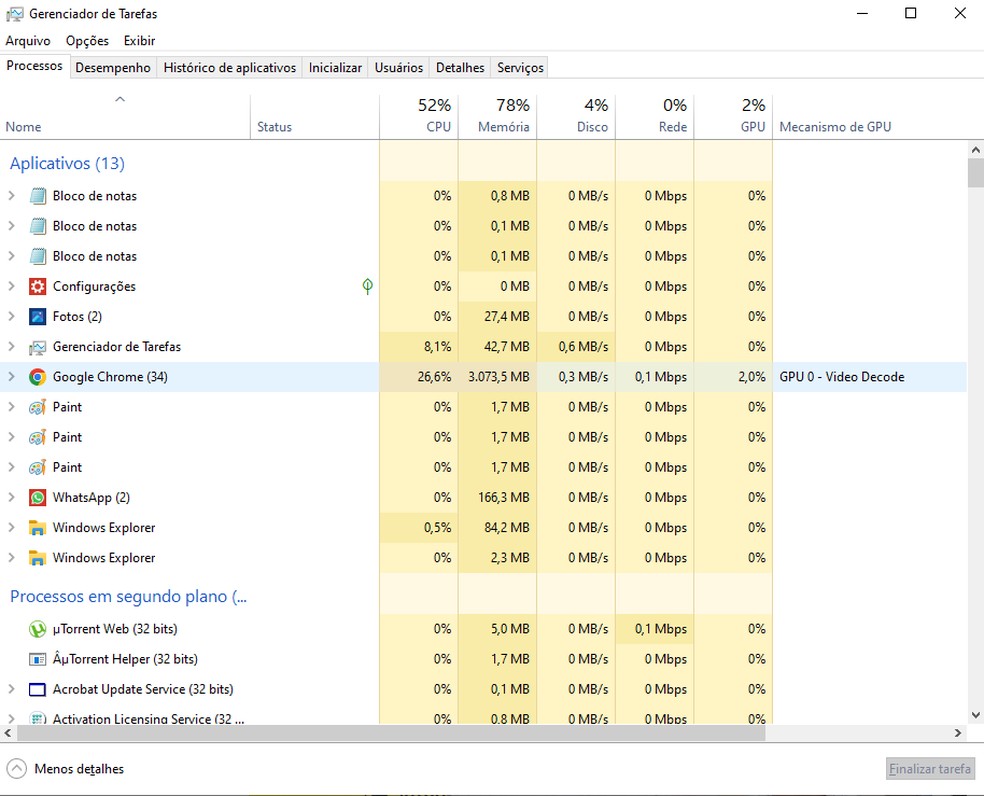This screenshot has height=796, width=984.
Task: Click the vertical scrollbar down arrow
Action: click(x=975, y=715)
